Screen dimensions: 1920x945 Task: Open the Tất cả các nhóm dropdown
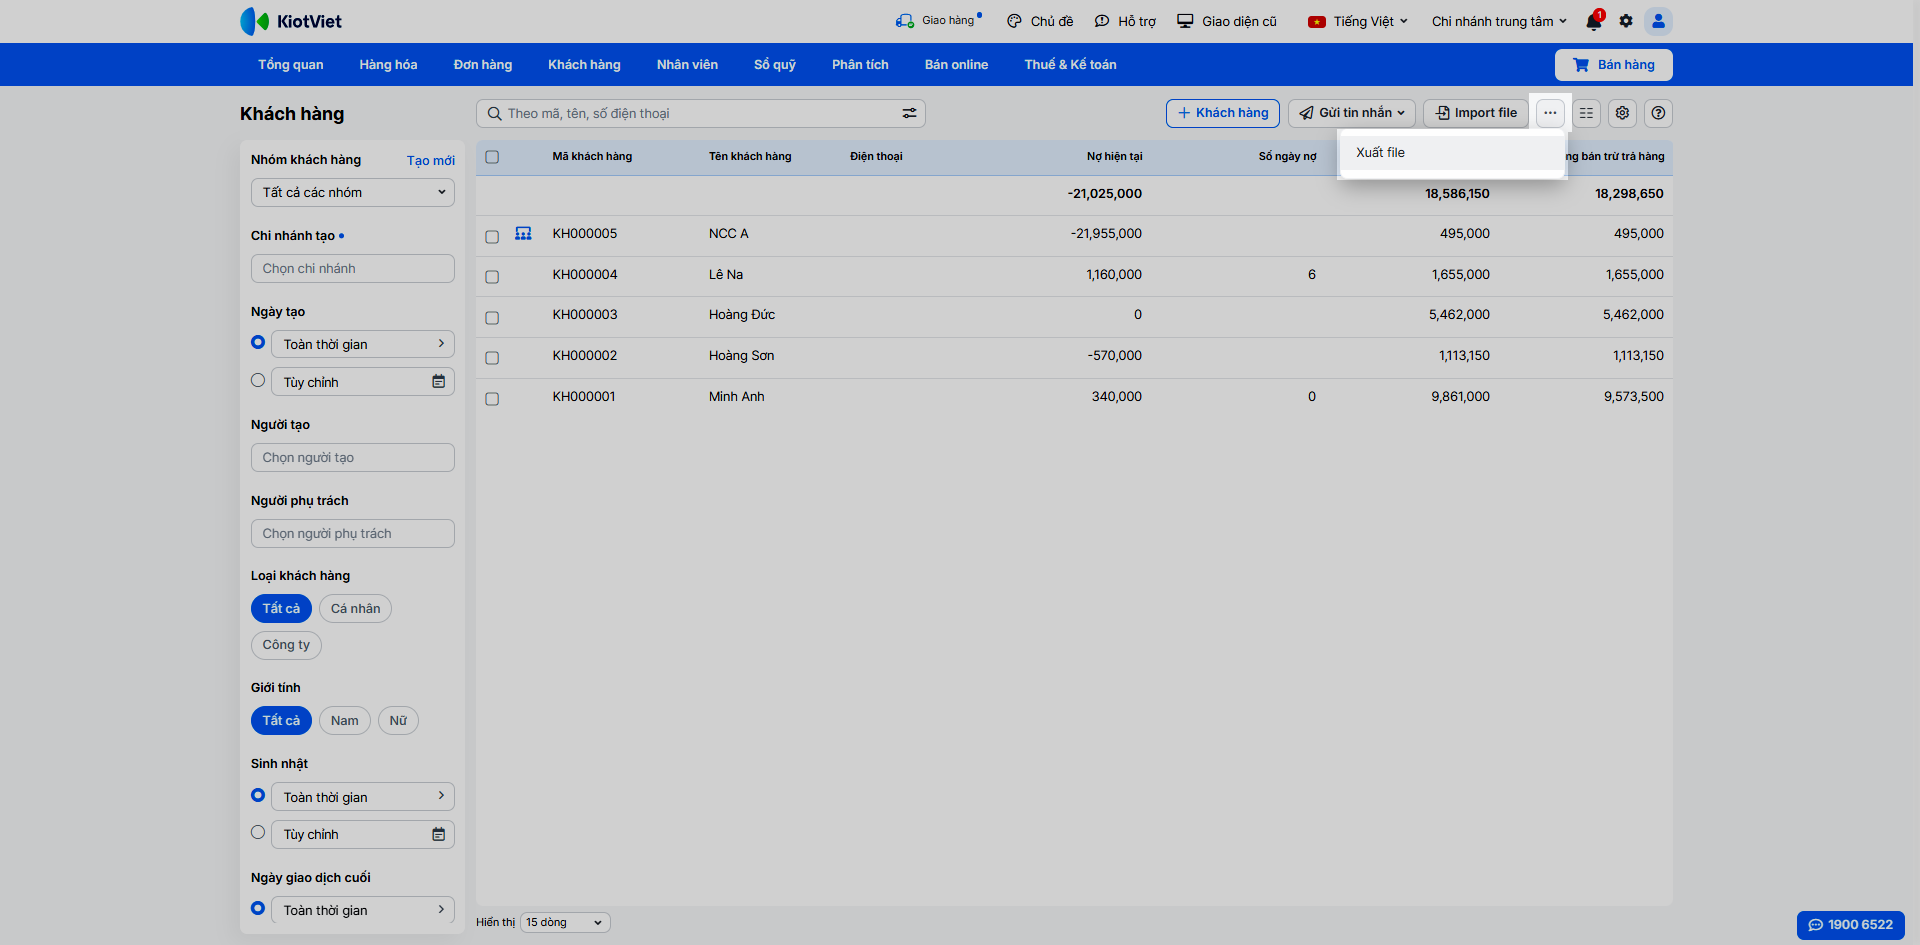[x=353, y=192]
